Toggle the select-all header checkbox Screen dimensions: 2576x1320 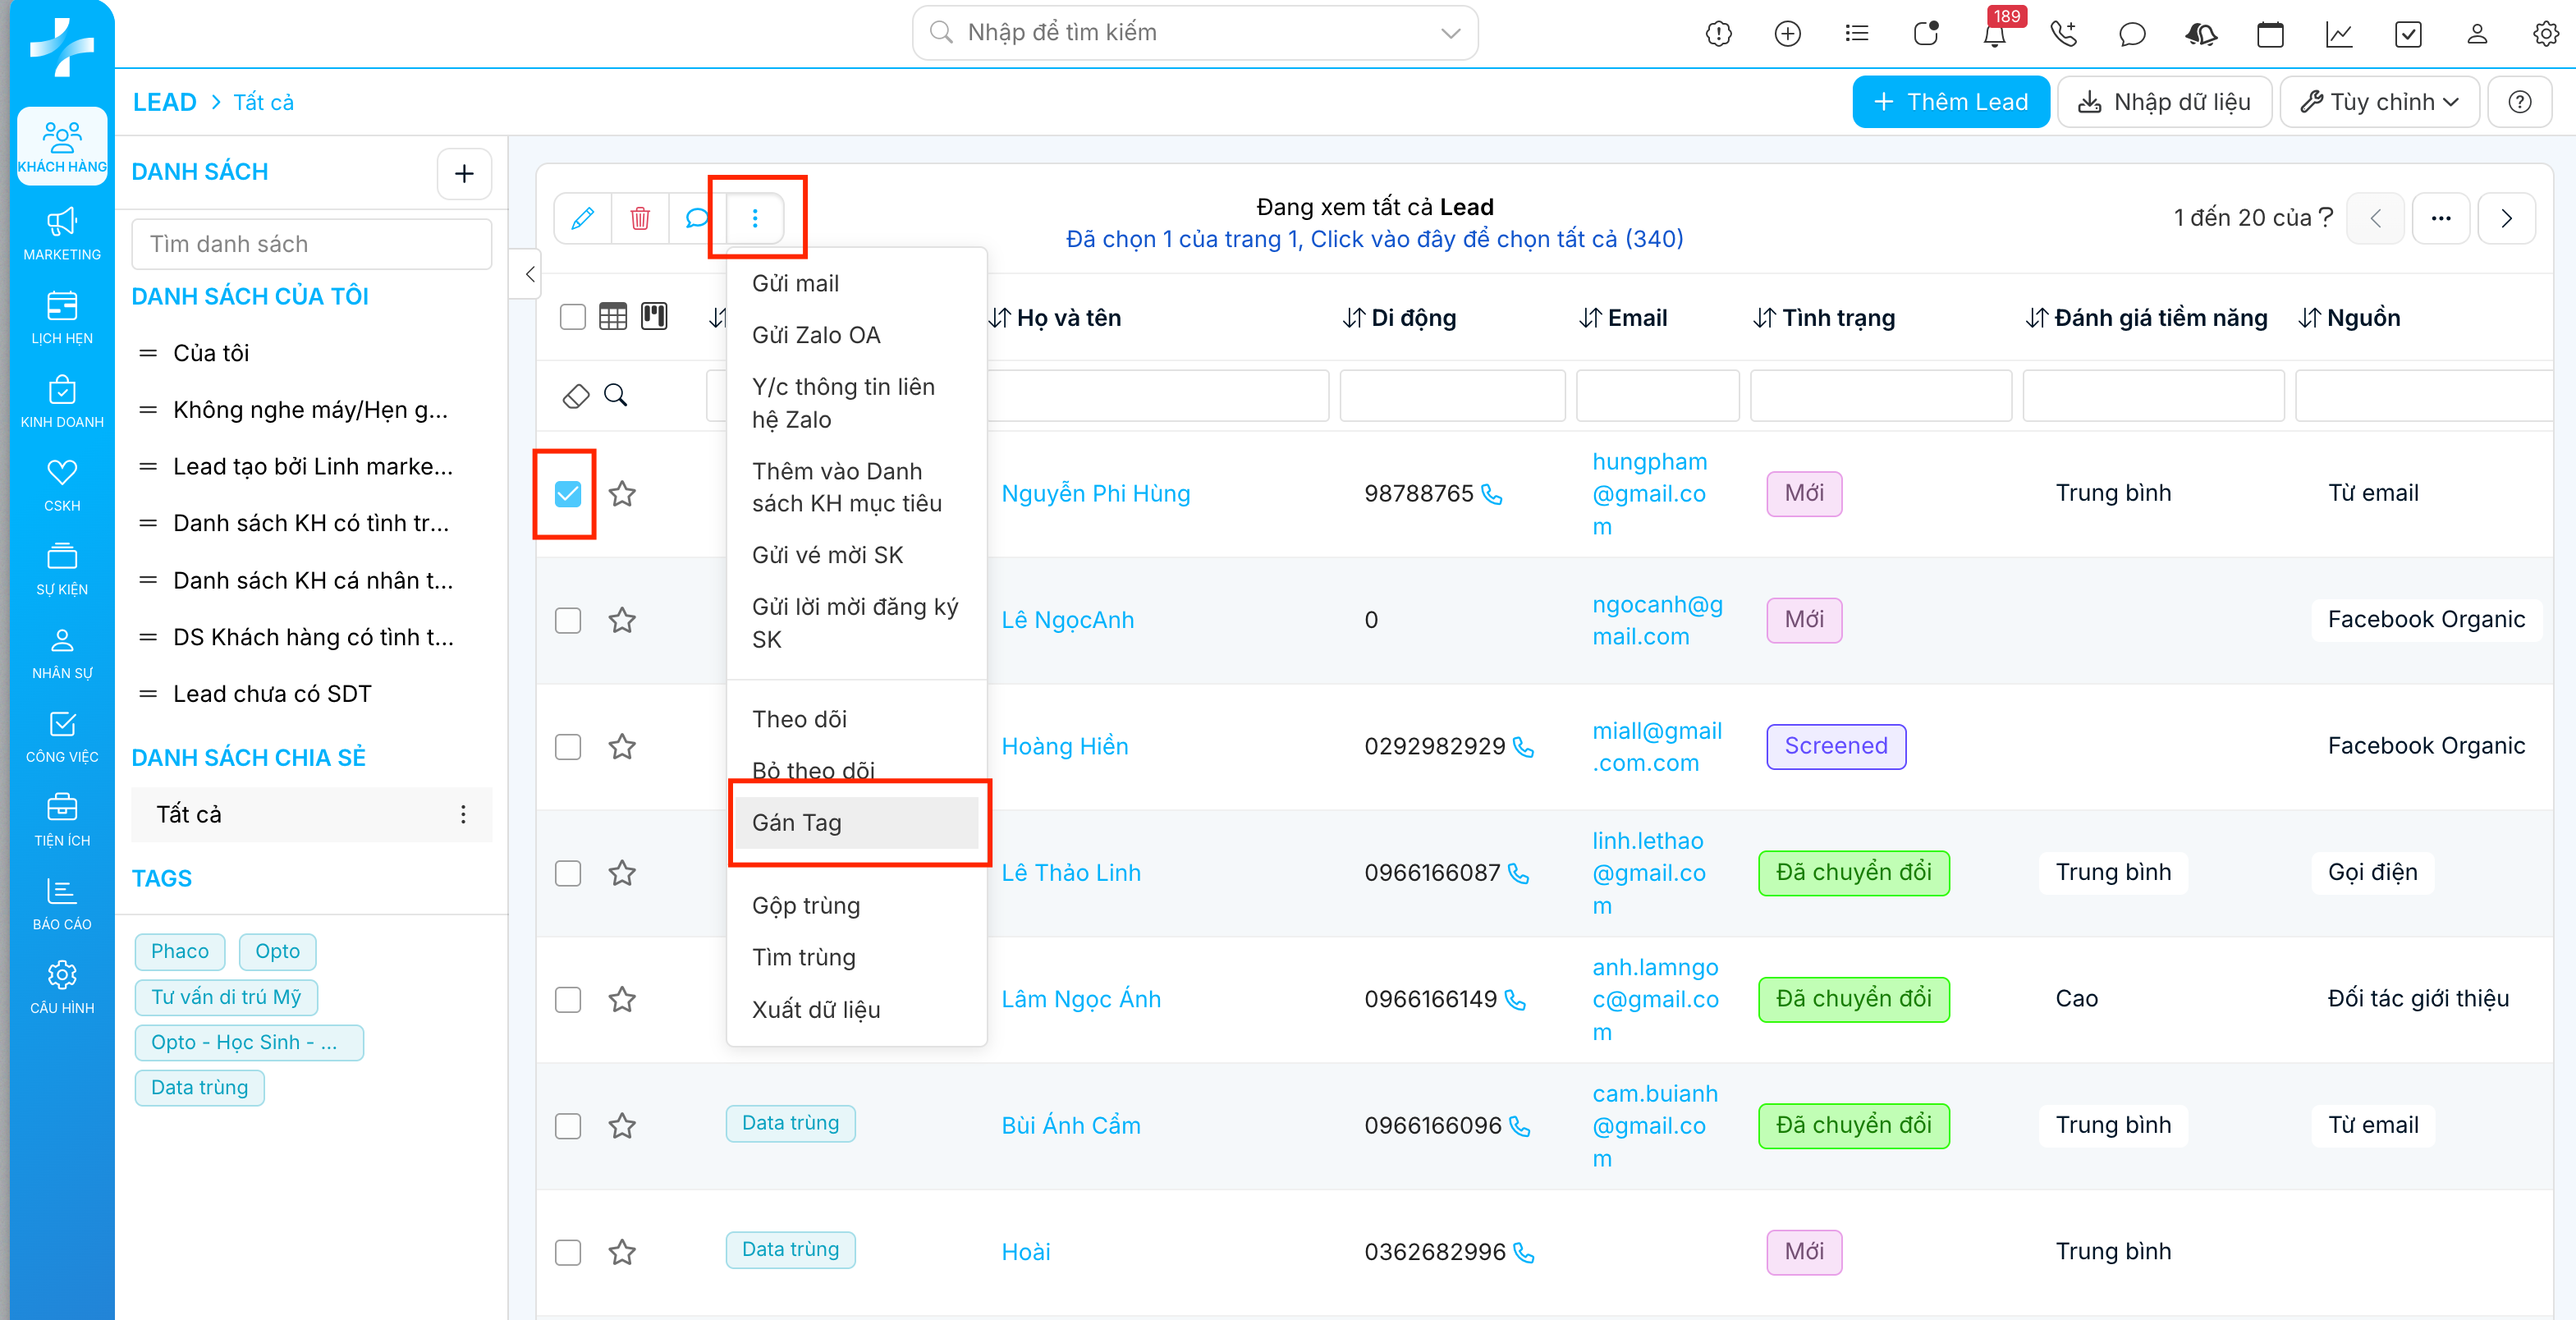coord(572,317)
